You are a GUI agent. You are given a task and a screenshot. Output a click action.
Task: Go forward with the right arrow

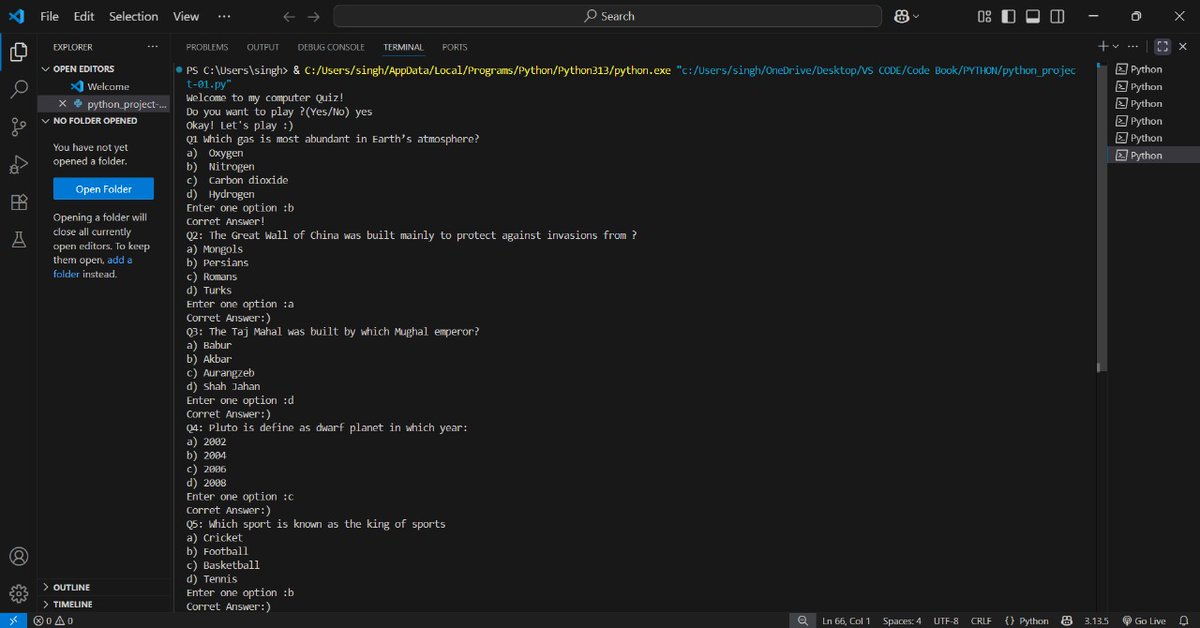(313, 16)
